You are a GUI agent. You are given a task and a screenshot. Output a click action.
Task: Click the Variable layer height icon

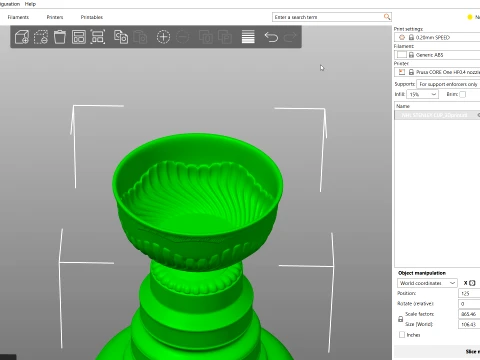[248, 37]
